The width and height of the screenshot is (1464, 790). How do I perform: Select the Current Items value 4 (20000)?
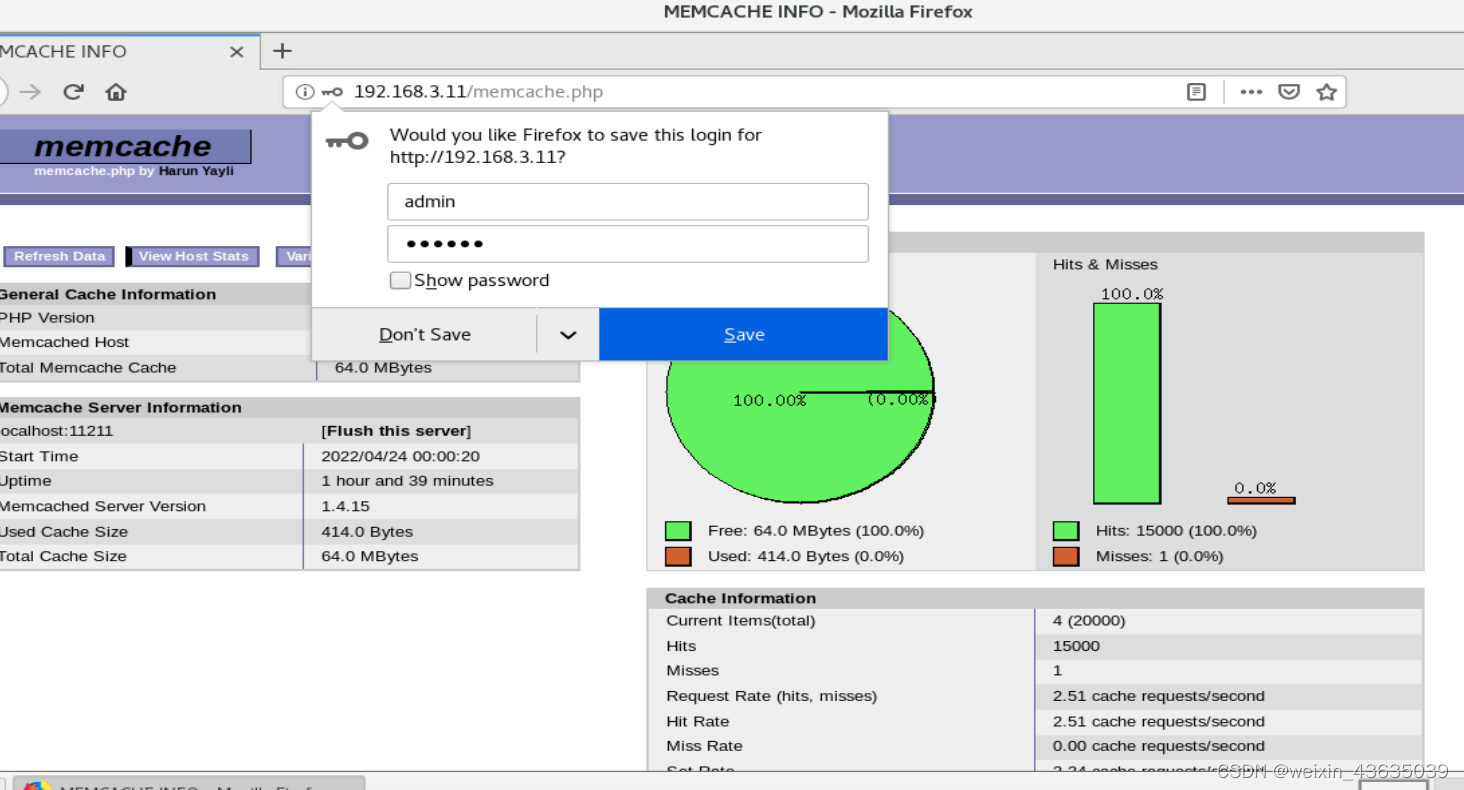(x=1089, y=621)
